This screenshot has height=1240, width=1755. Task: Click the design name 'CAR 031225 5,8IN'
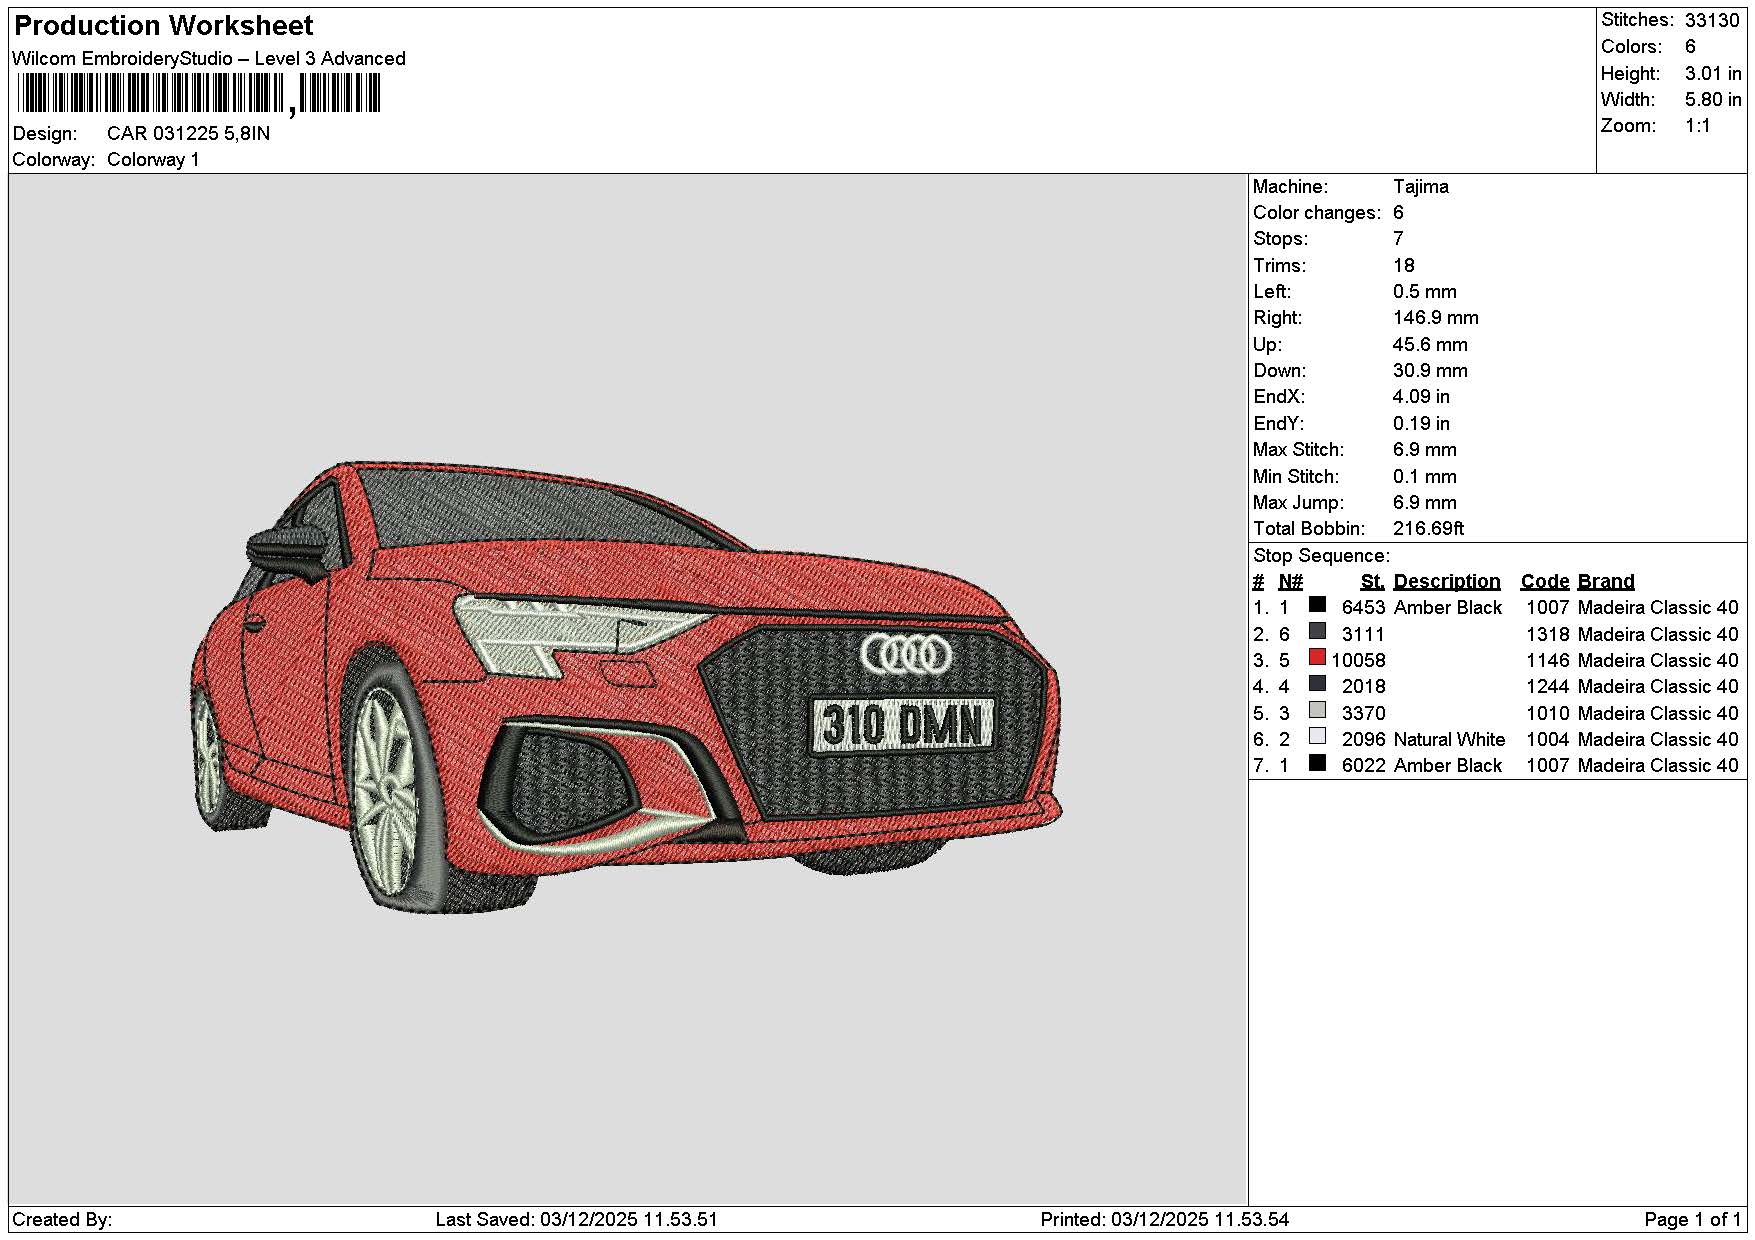(188, 133)
